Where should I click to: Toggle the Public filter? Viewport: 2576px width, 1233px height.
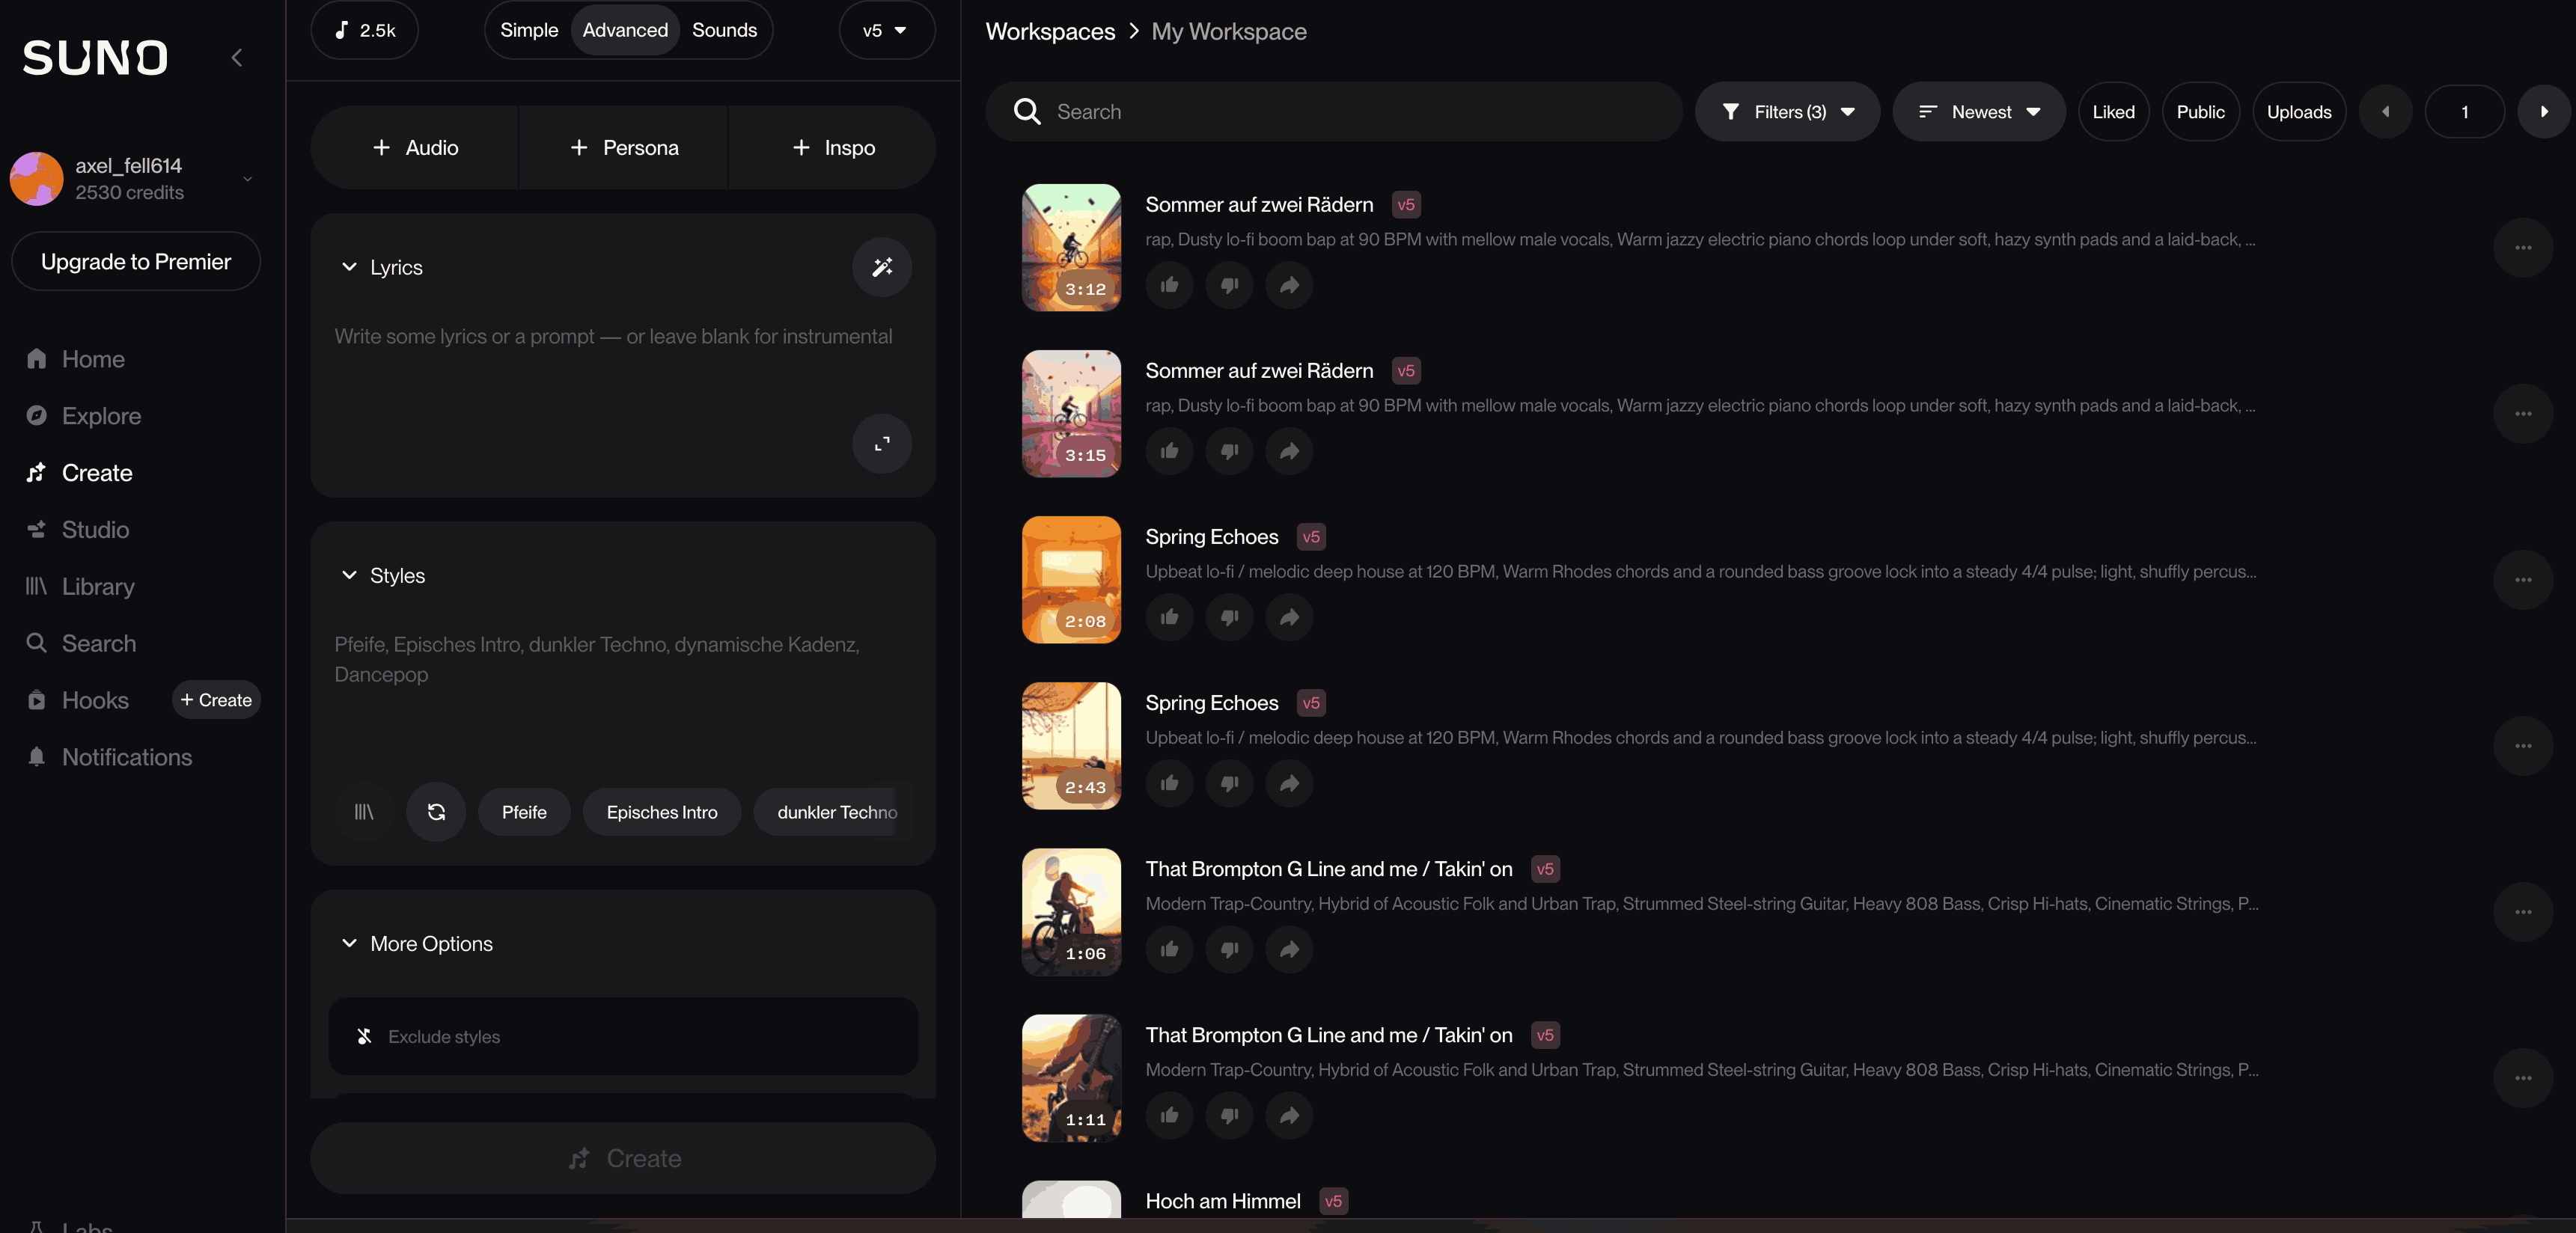pos(2200,112)
